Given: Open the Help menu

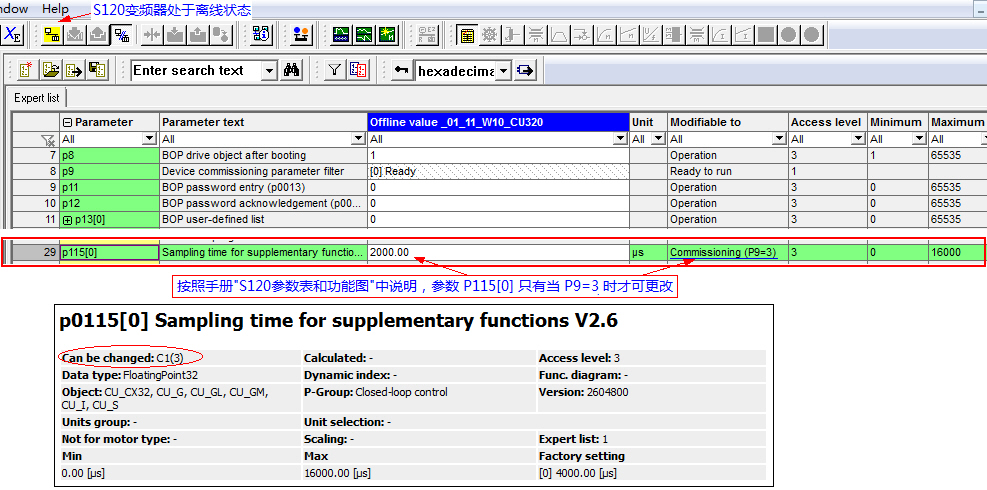Looking at the screenshot, I should (55, 8).
